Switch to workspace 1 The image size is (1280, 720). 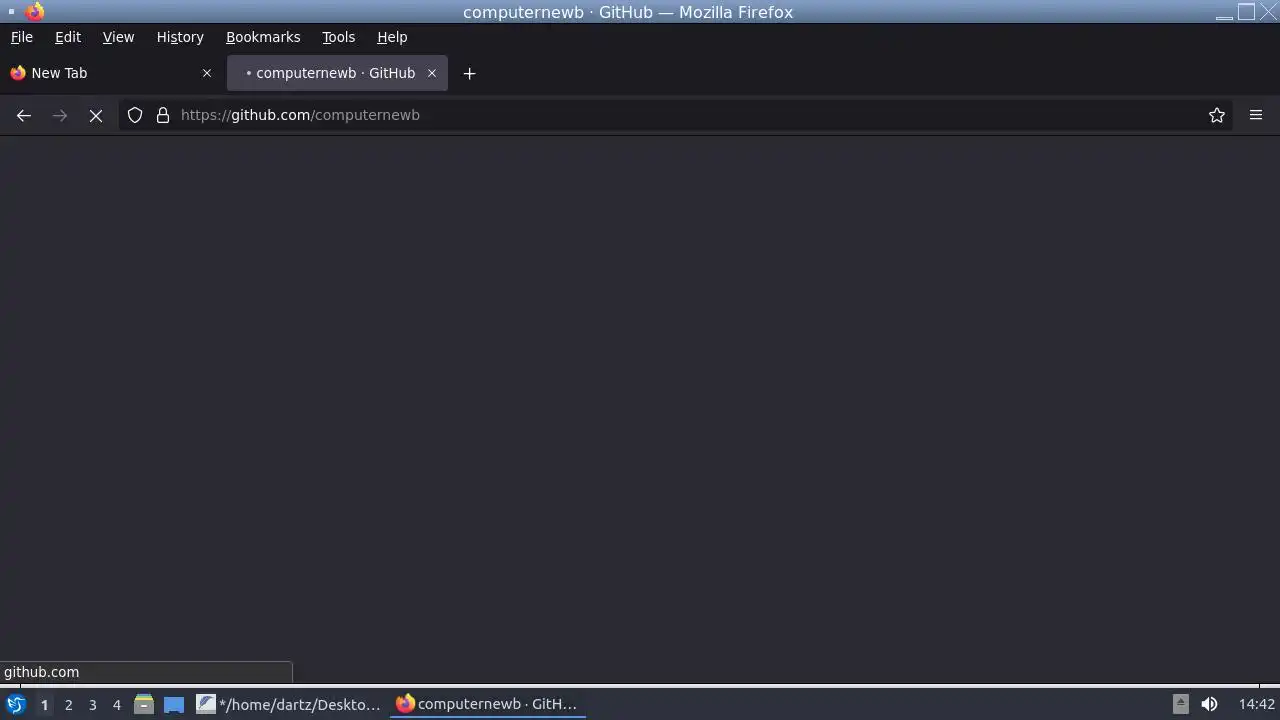[44, 704]
